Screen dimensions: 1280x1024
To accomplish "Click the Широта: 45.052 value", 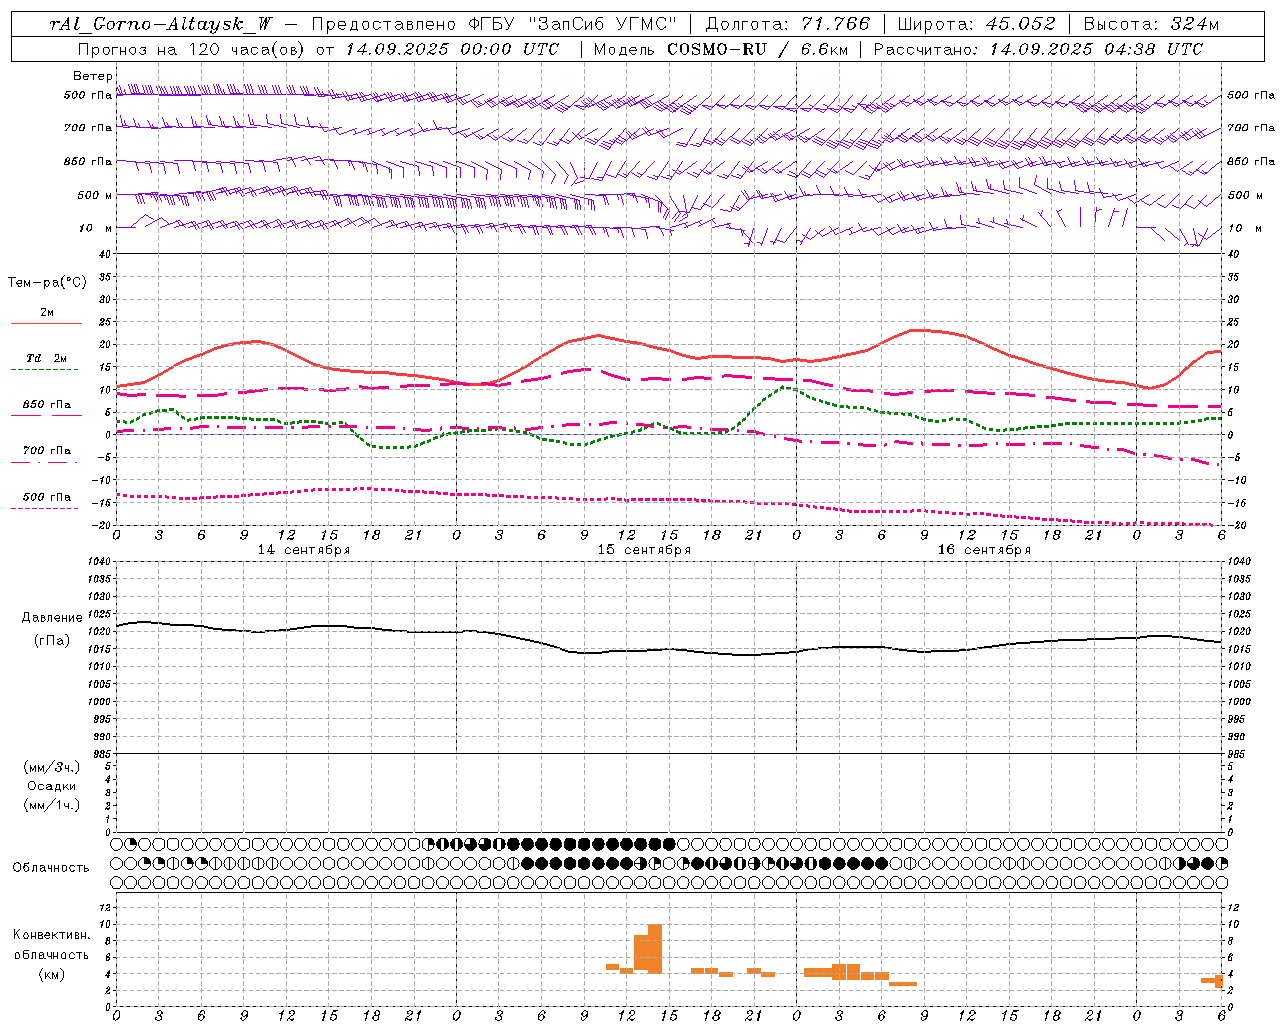I will (976, 25).
